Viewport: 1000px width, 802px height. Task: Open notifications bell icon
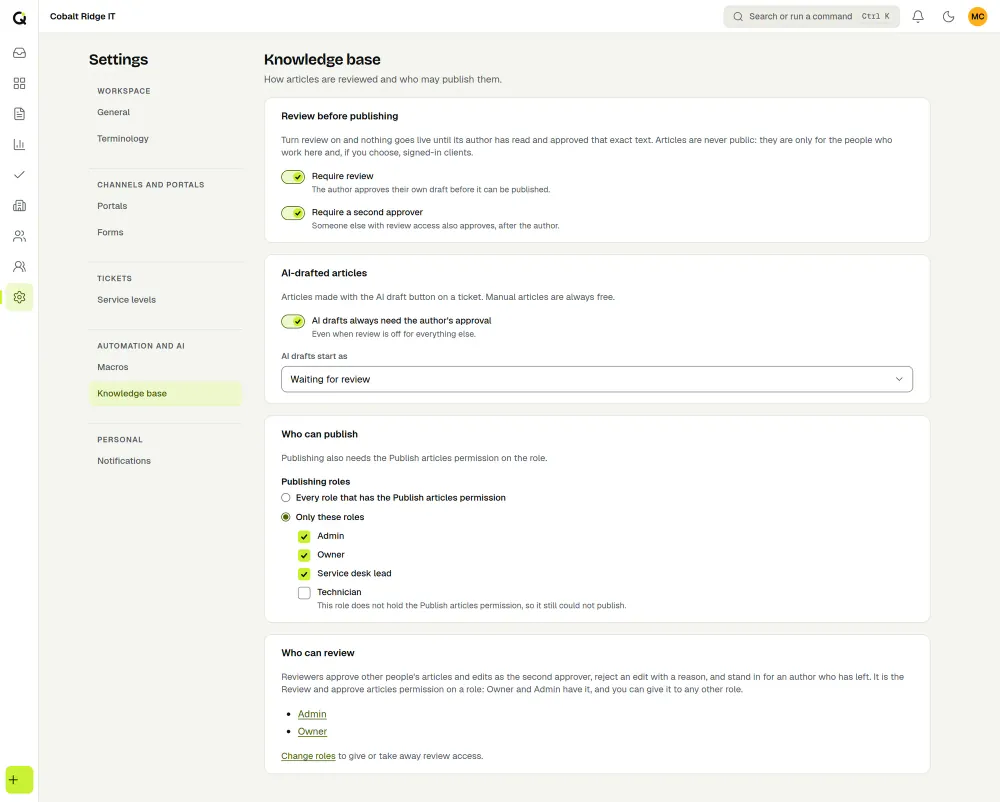[x=918, y=17]
